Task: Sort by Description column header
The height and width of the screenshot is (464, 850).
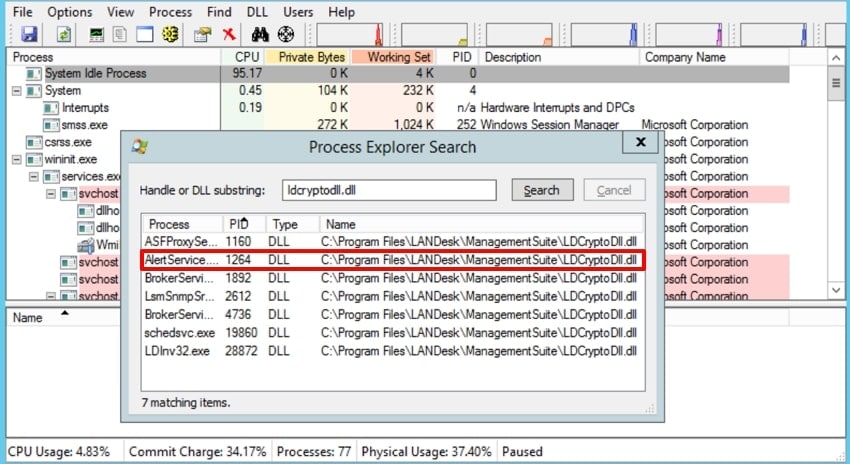Action: (560, 57)
